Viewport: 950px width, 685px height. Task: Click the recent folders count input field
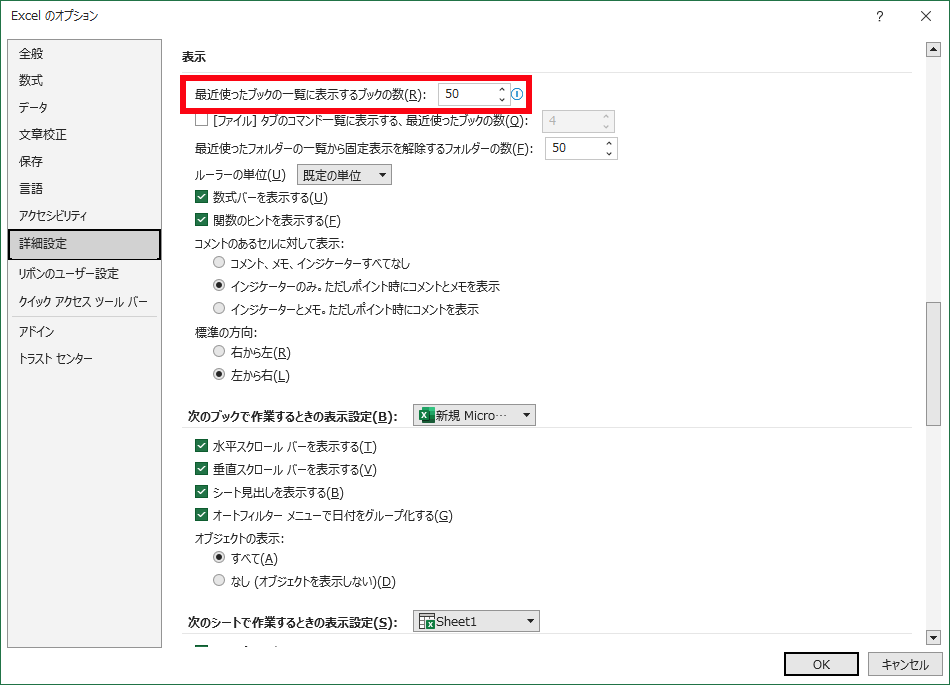575,148
